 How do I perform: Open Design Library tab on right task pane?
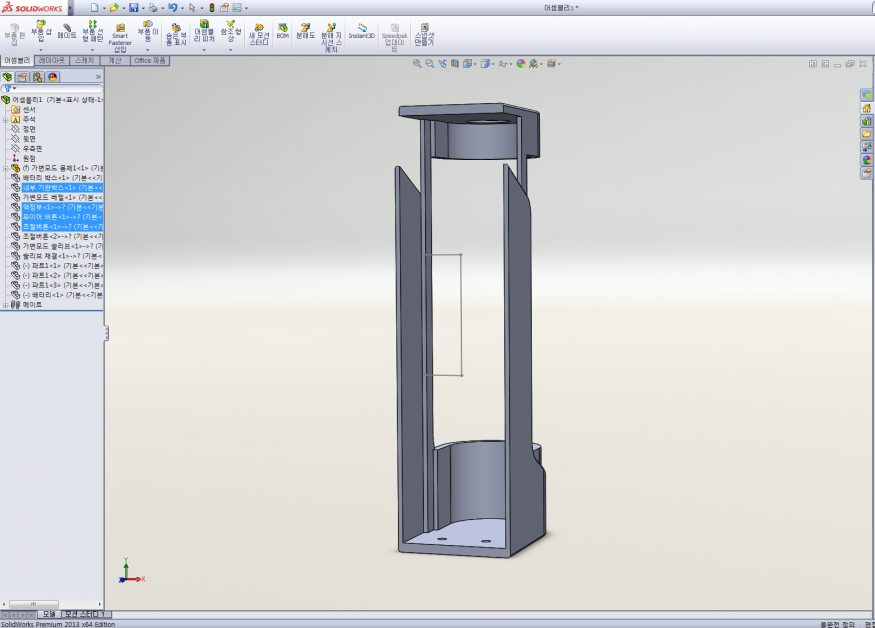point(866,121)
